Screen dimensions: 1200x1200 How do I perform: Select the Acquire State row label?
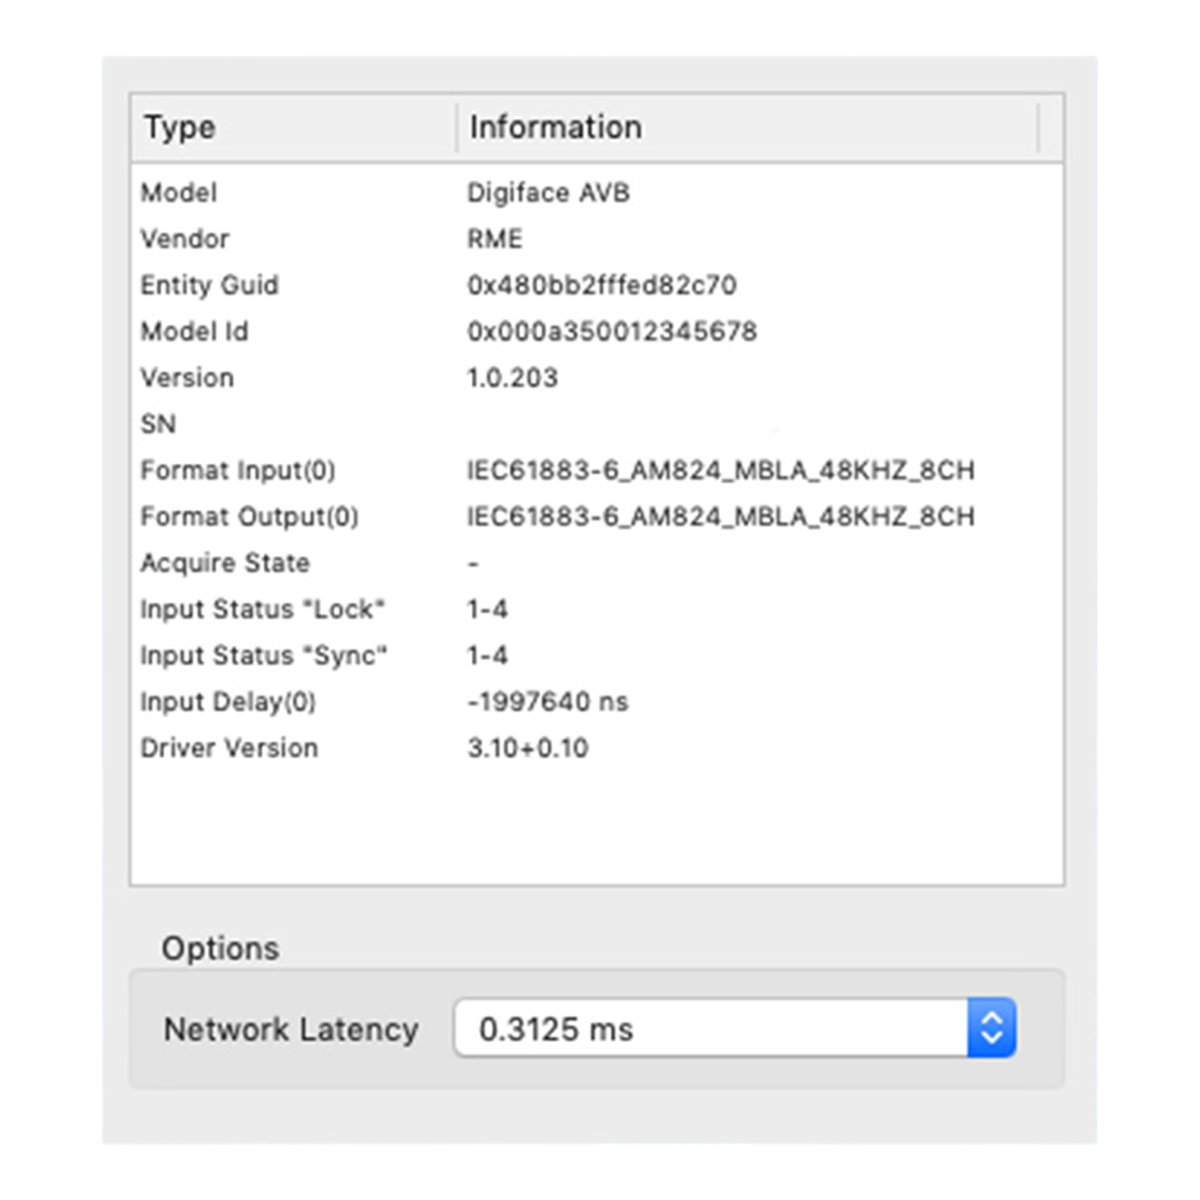(x=225, y=563)
